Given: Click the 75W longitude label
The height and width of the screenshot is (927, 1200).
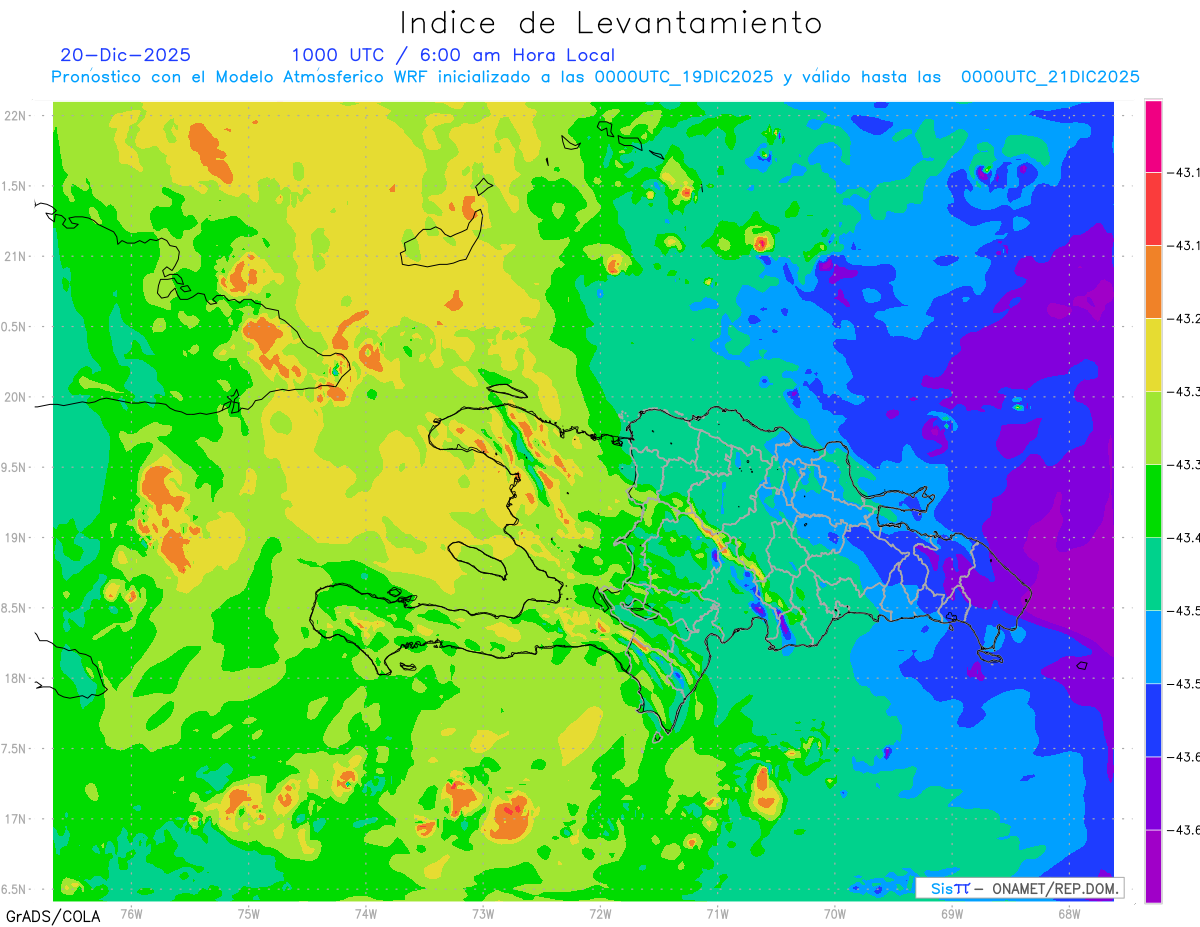Looking at the screenshot, I should [249, 913].
